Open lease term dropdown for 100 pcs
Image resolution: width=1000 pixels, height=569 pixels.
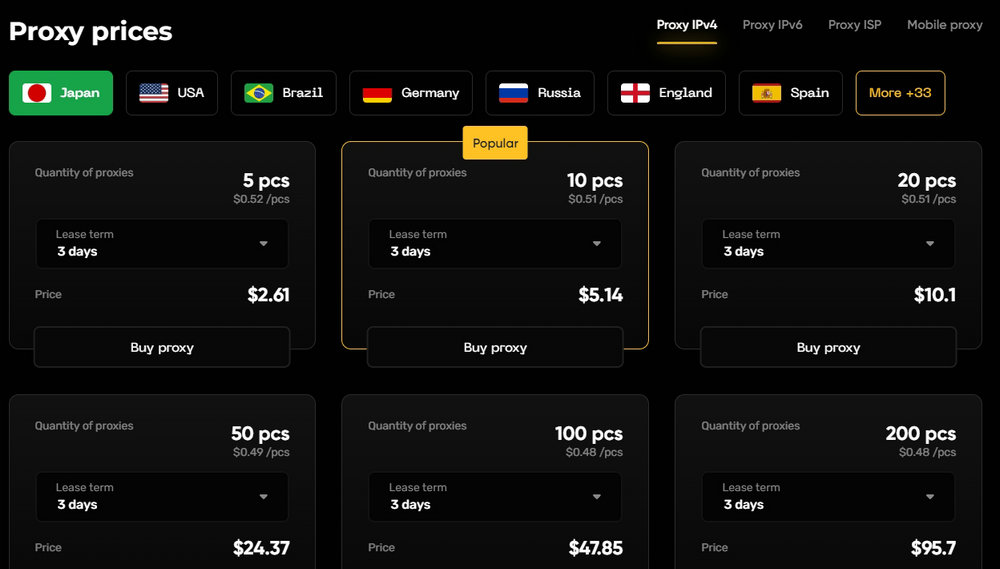point(495,497)
